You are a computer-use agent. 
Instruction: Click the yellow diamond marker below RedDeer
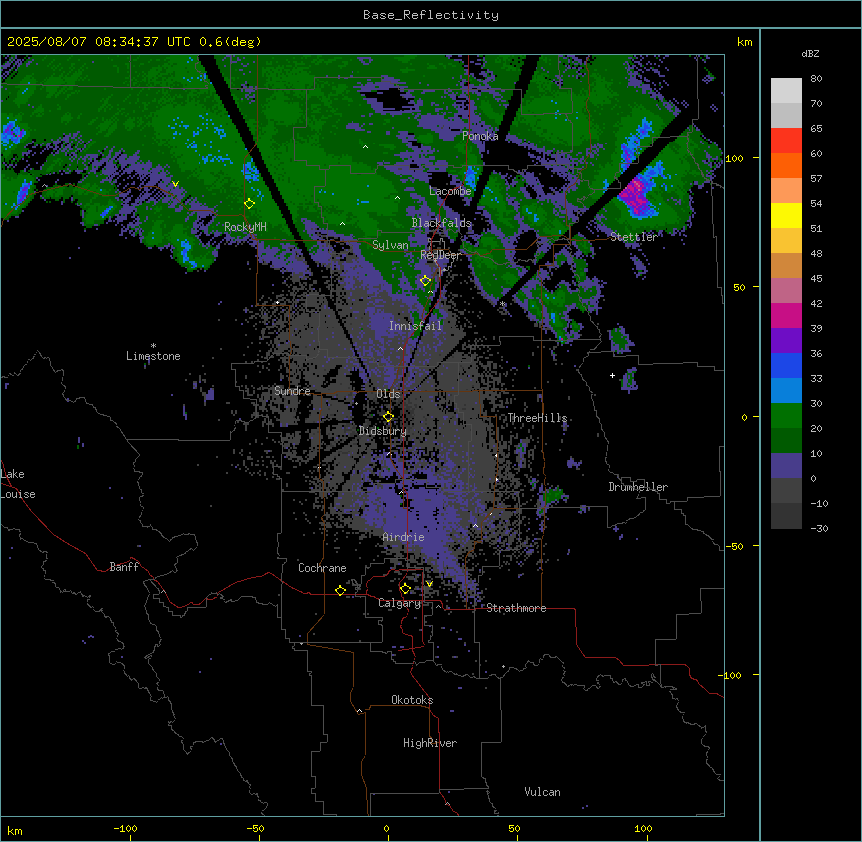[425, 281]
